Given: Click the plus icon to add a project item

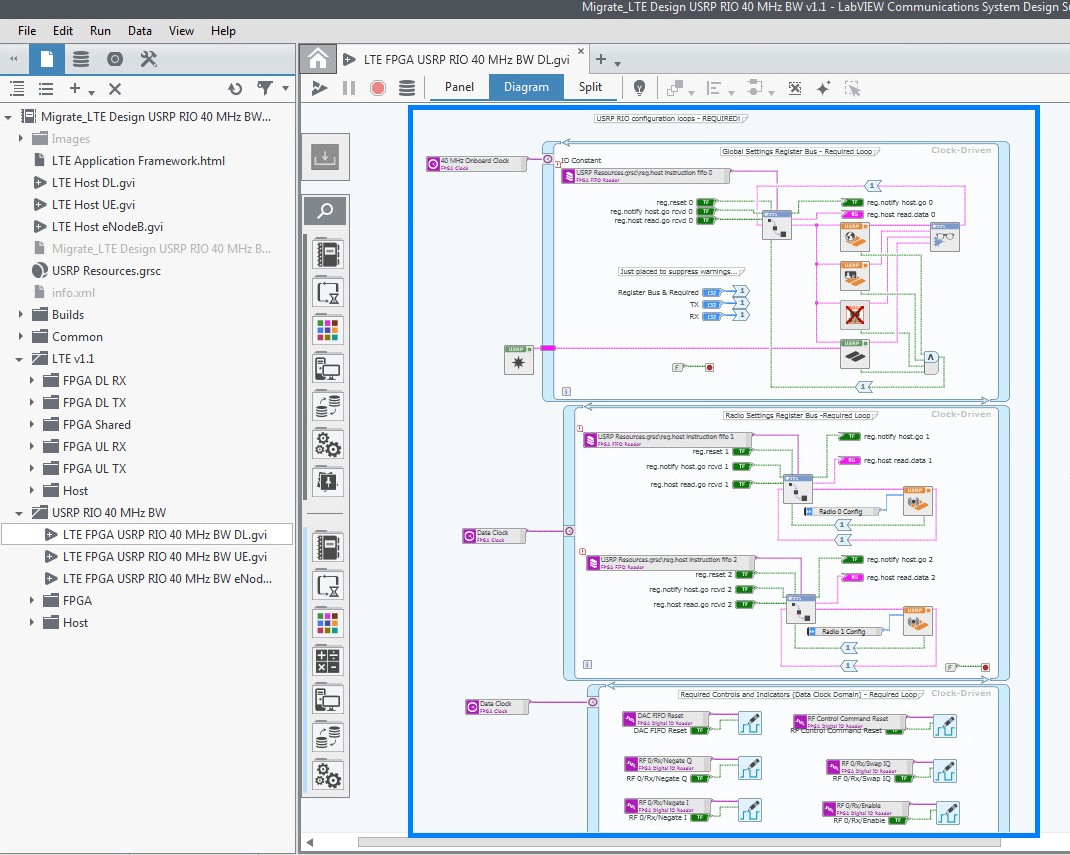Looking at the screenshot, I should [75, 88].
